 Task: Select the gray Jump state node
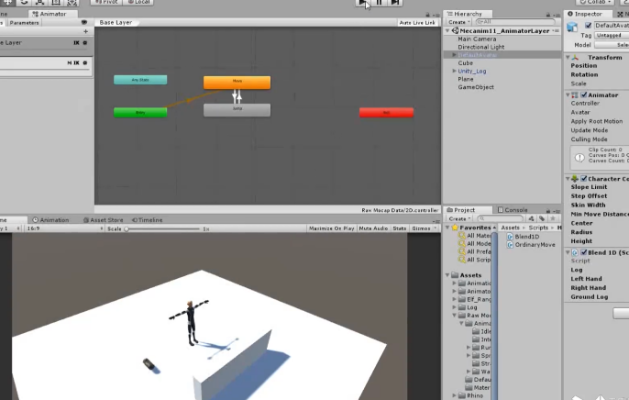[x=237, y=110]
